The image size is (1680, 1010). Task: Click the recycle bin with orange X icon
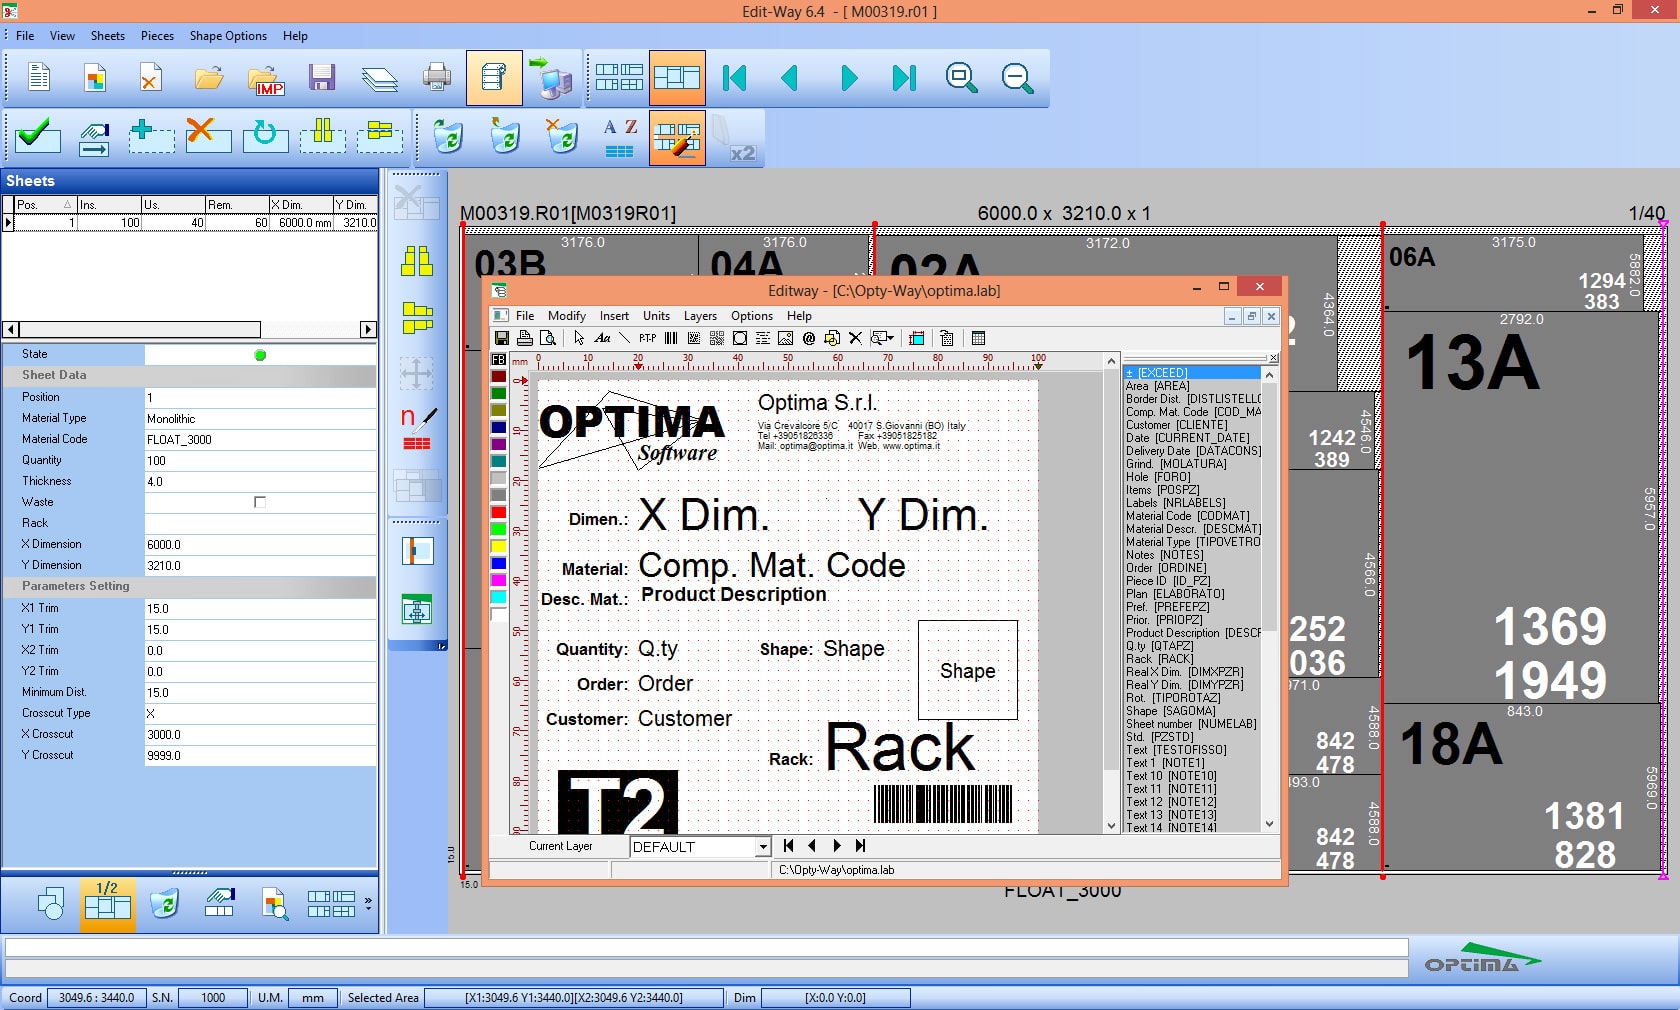click(563, 136)
